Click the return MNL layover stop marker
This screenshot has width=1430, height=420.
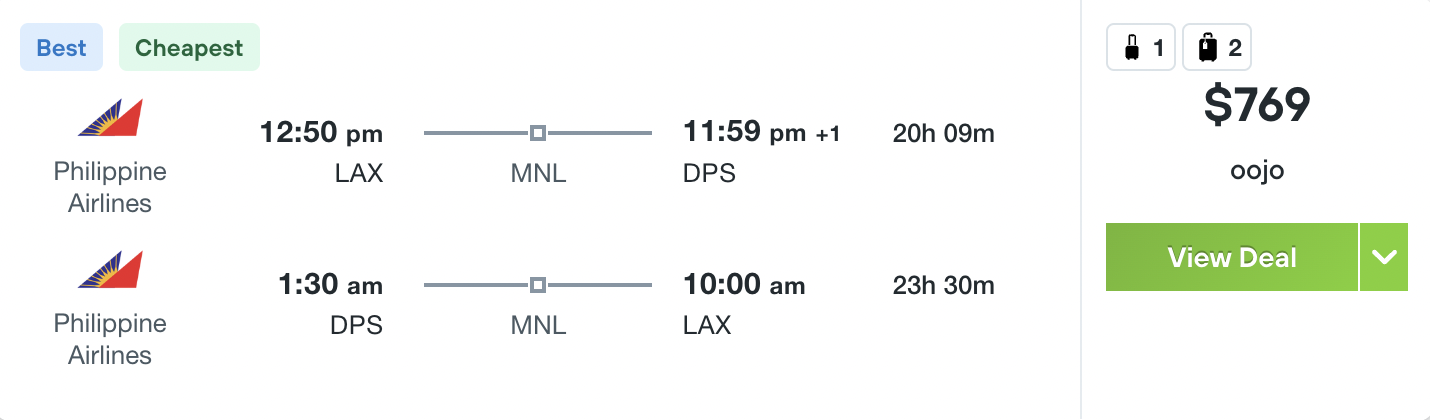tap(538, 285)
